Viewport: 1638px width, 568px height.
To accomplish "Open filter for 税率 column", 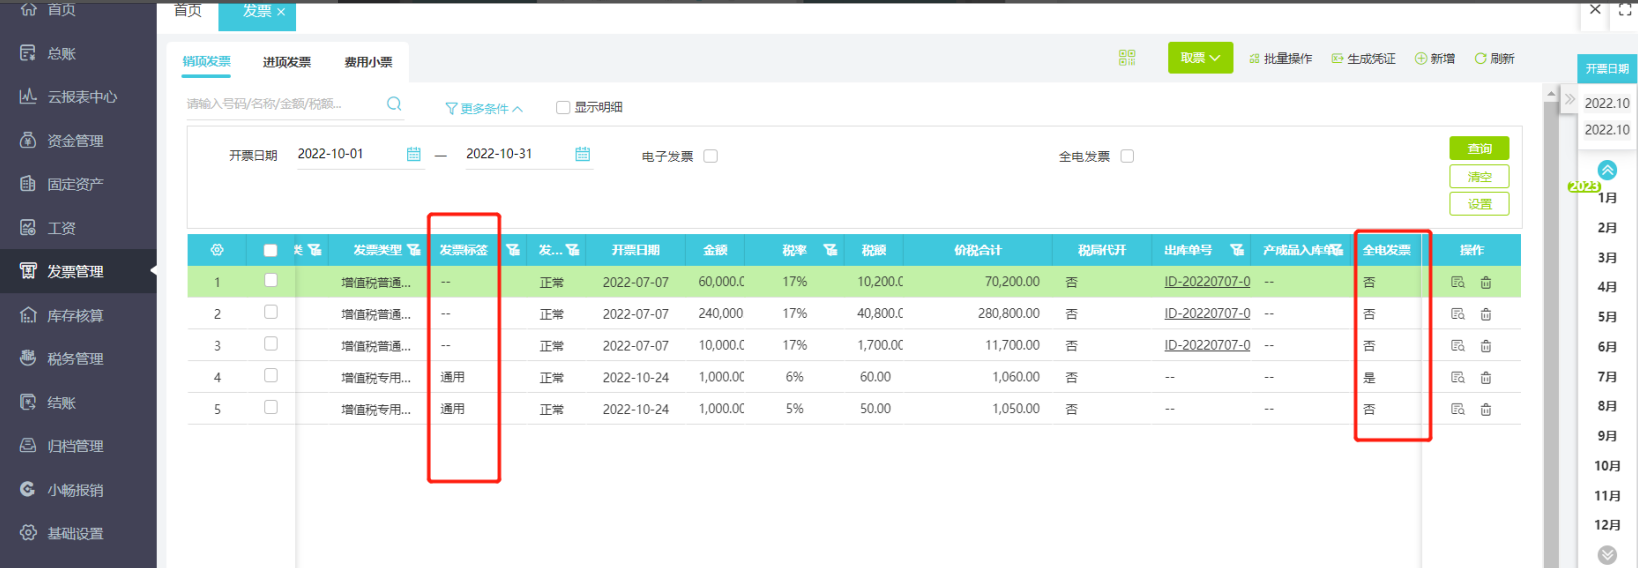I will point(830,250).
